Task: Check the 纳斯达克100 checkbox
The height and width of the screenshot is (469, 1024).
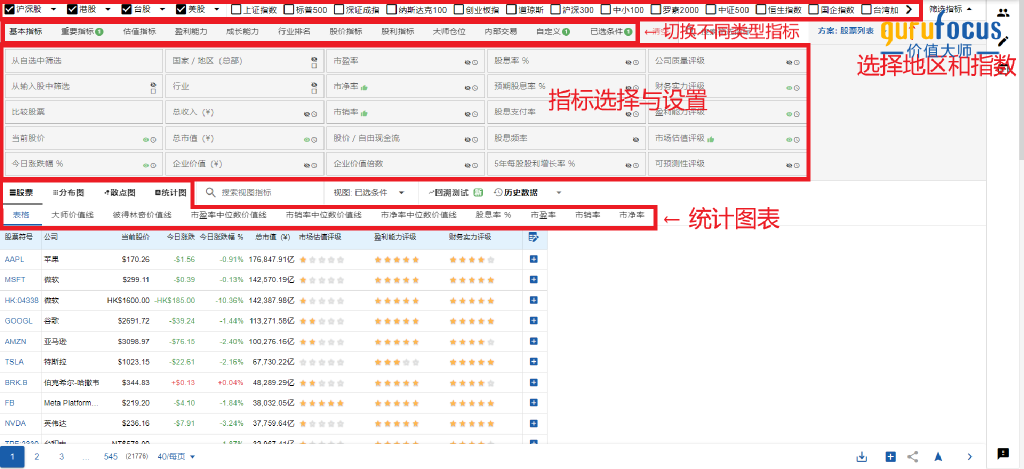Action: click(x=391, y=10)
